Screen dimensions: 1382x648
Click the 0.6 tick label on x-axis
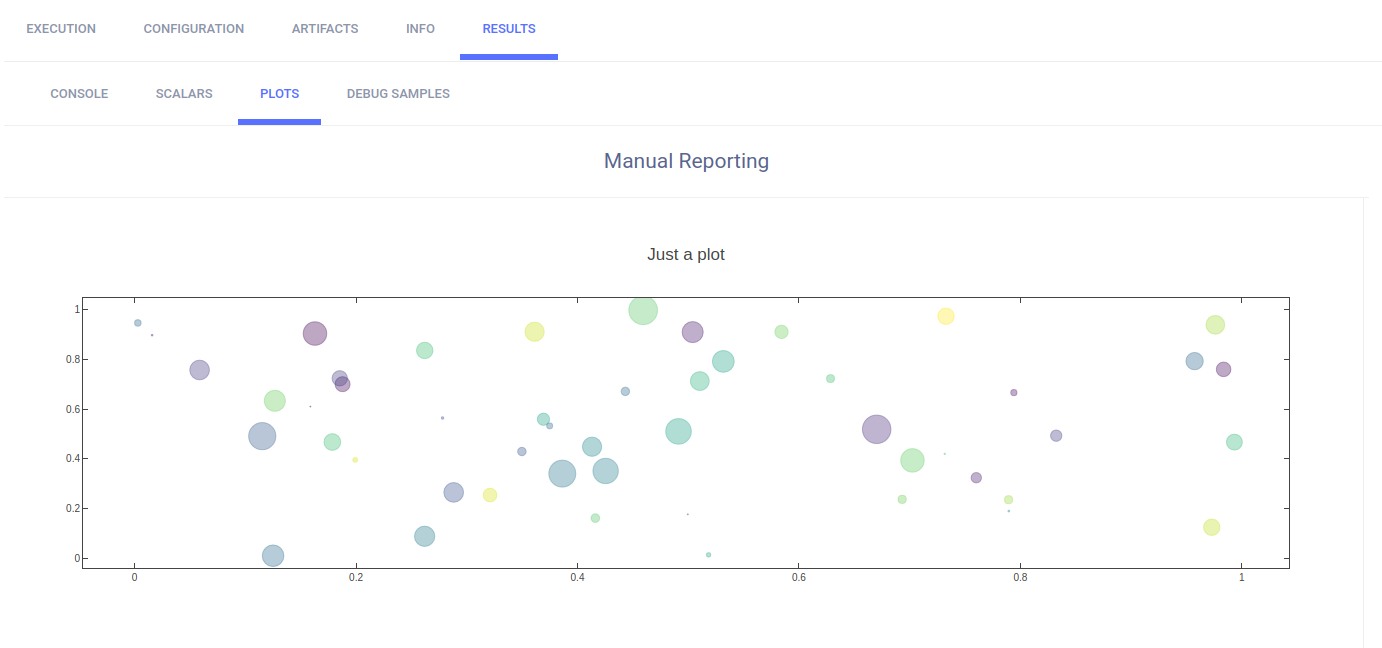pos(799,578)
